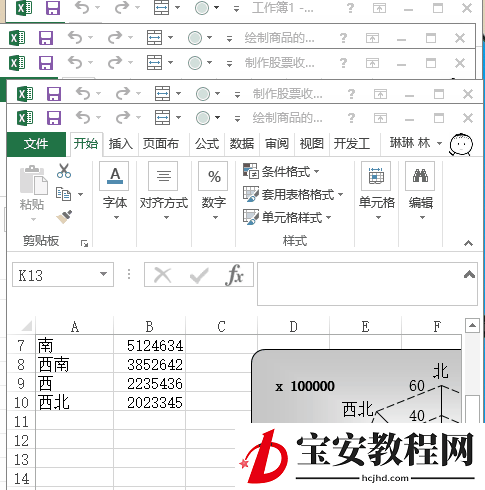The width and height of the screenshot is (485, 490).
Task: Save workbook in the front window
Action: 54,118
